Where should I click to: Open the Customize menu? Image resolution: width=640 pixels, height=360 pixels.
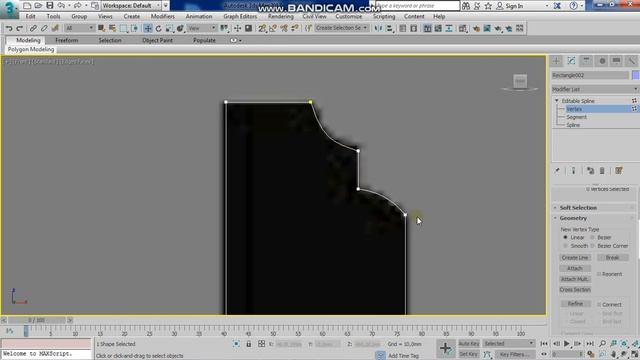point(349,16)
